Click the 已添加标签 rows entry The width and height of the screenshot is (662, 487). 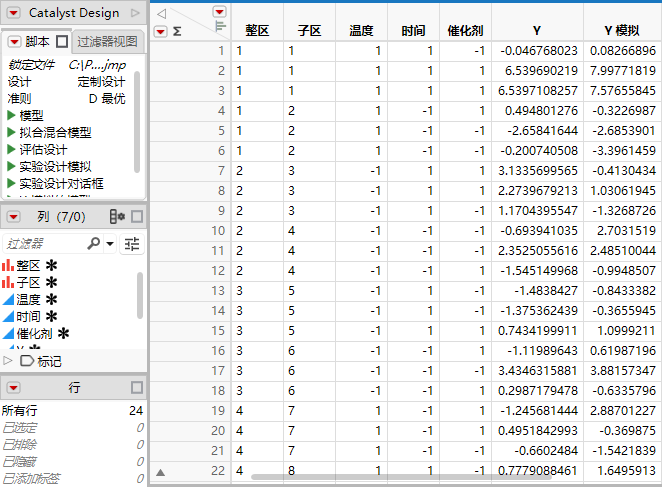73,479
